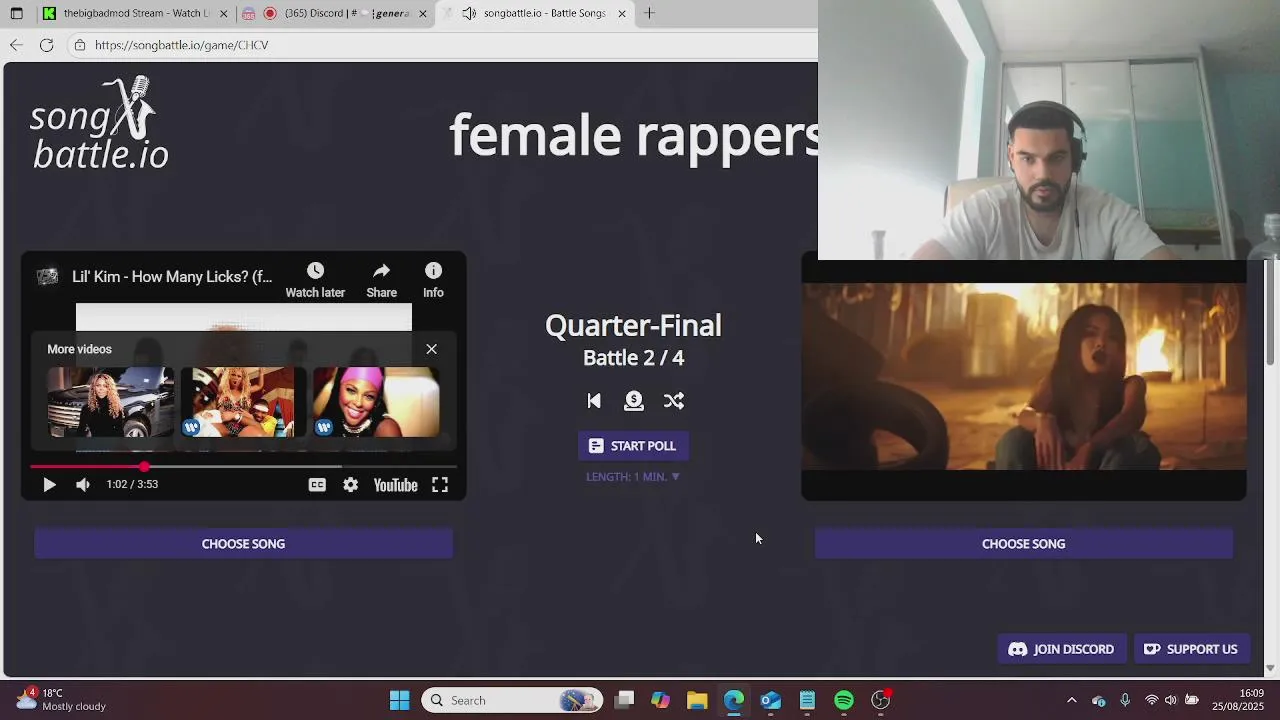
Task: Open the middle suggested video thumbnail
Action: (x=243, y=402)
